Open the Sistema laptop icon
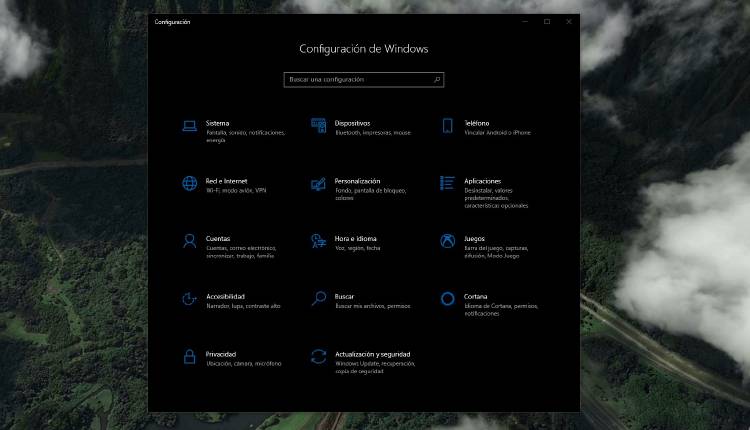The height and width of the screenshot is (430, 750). 189,126
